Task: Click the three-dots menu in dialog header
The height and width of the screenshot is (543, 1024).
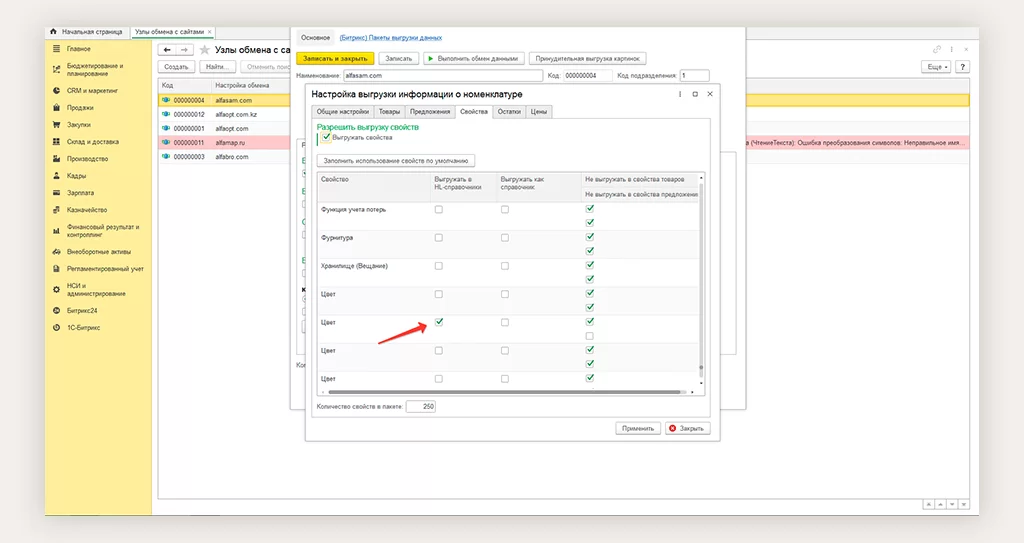Action: (681, 93)
